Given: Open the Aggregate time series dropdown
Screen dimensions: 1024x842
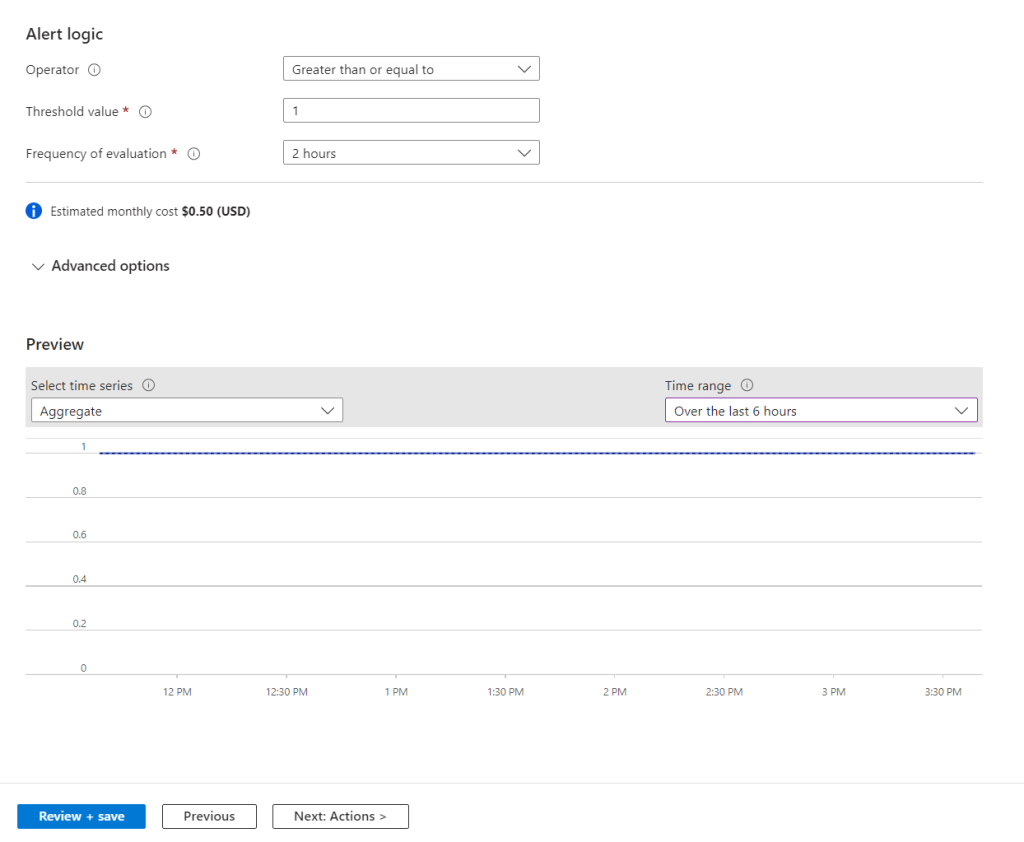Looking at the screenshot, I should (186, 411).
